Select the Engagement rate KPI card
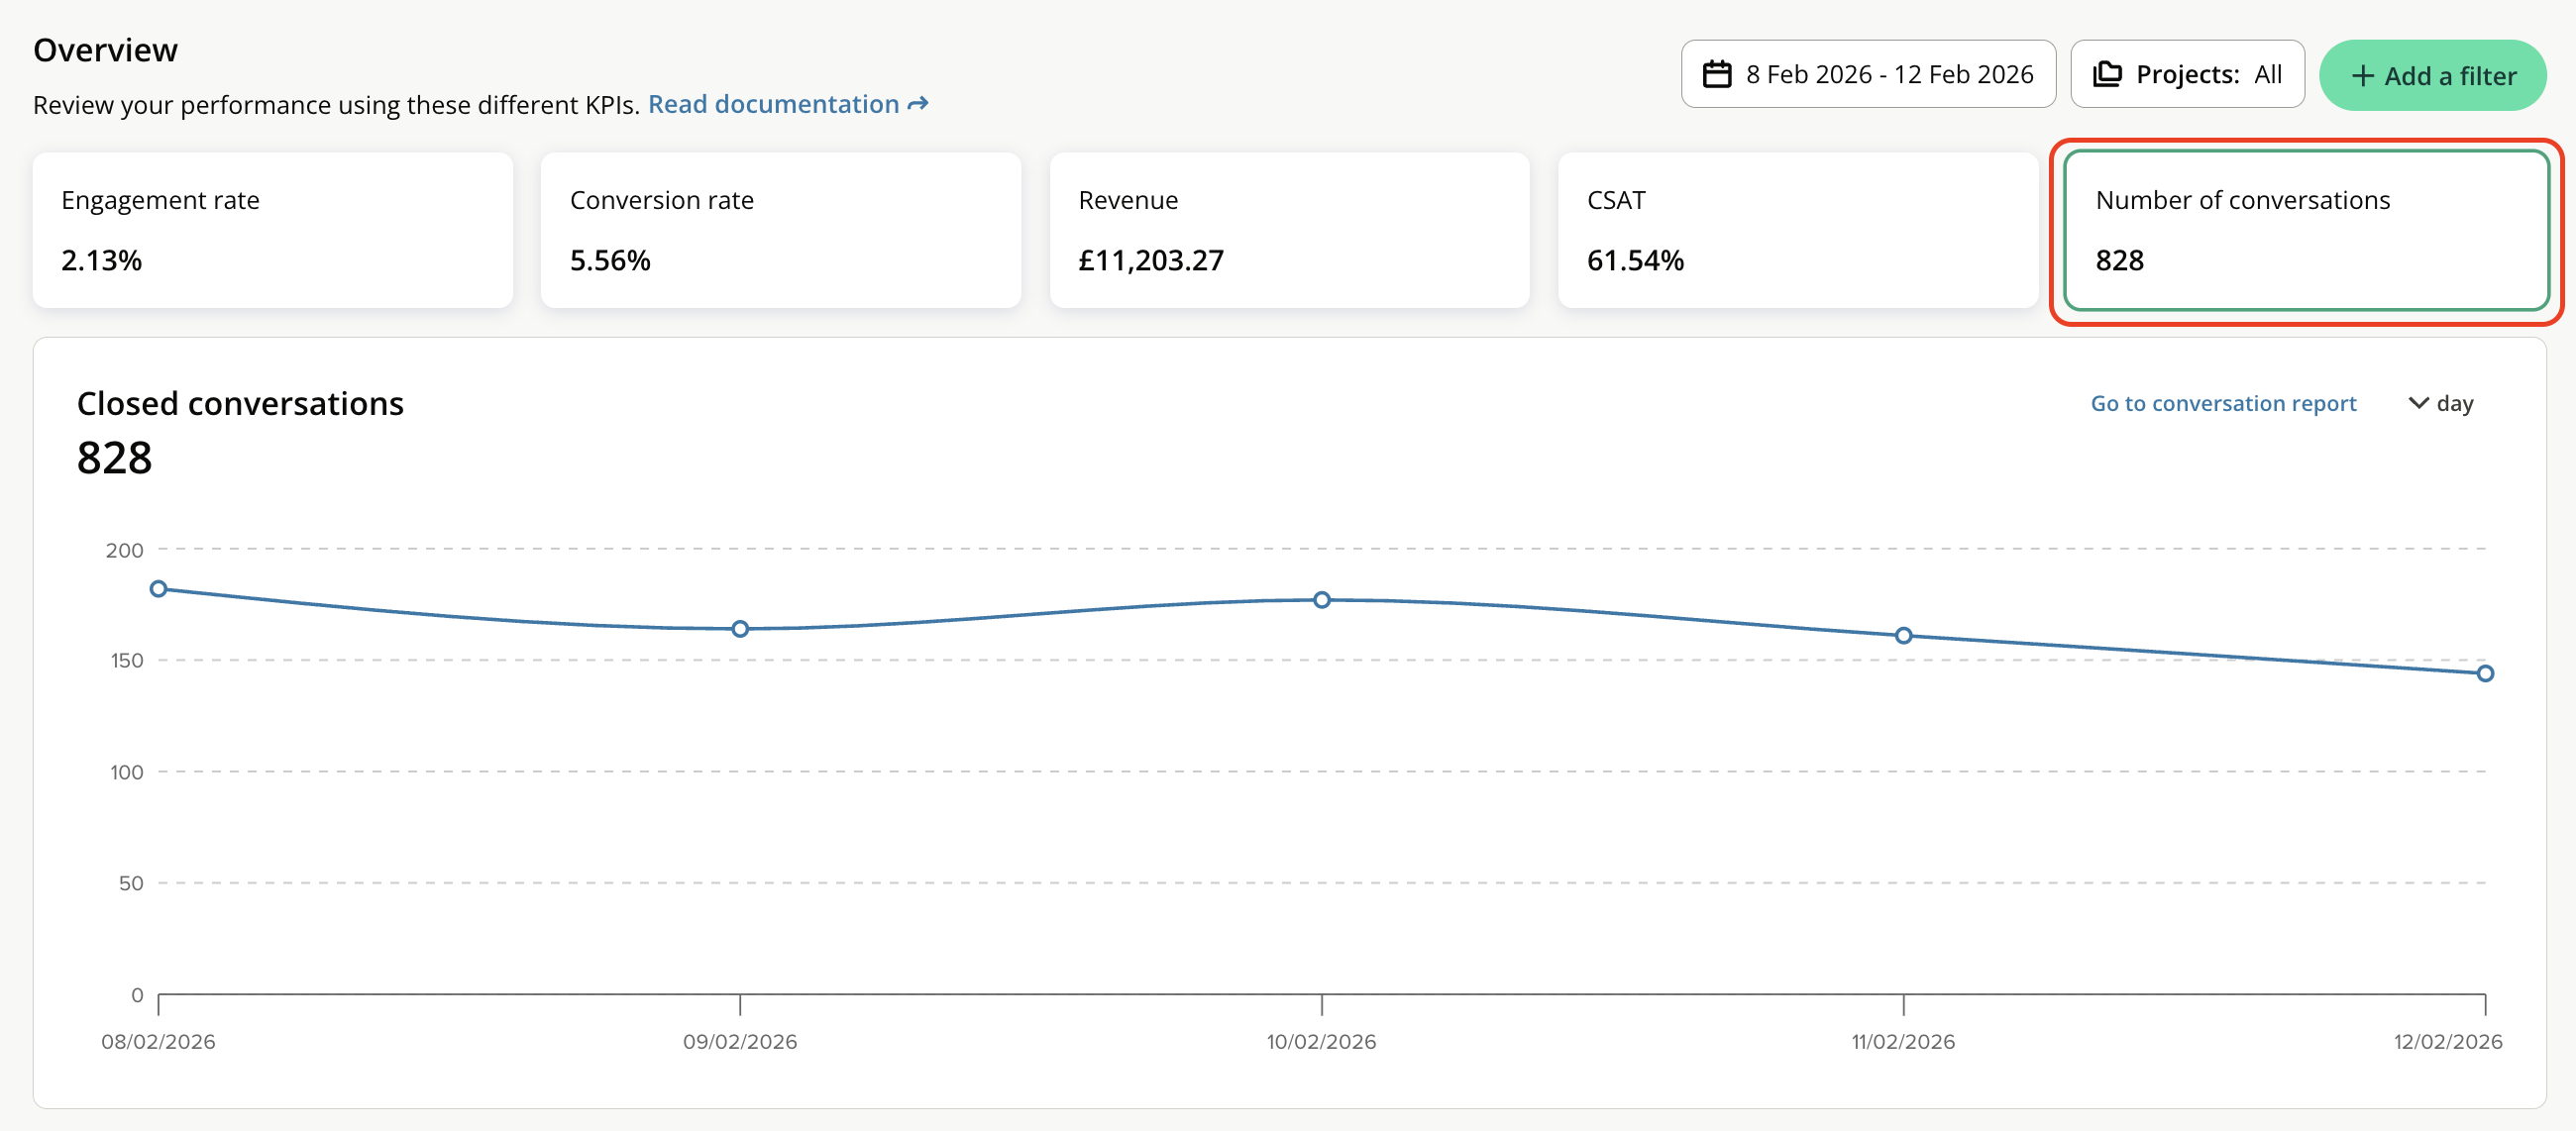 coord(272,230)
